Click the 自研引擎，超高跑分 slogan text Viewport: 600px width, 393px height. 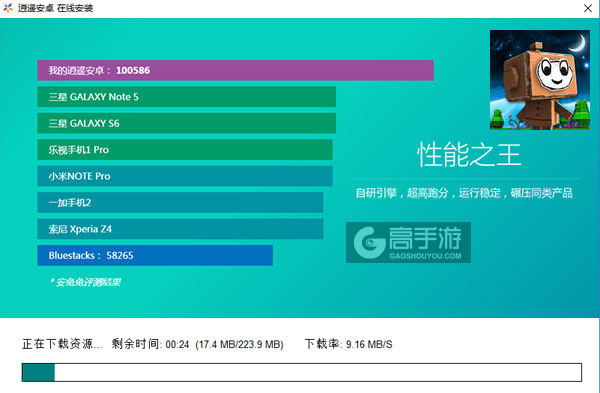pos(464,193)
